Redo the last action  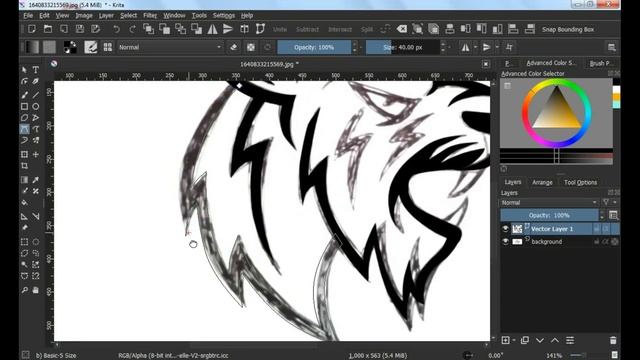(132, 29)
